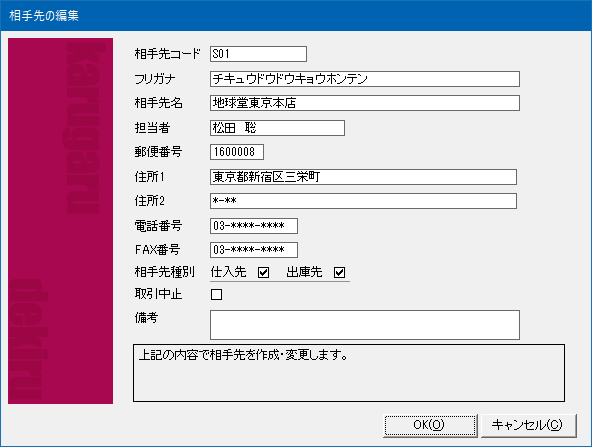Click the description box about 相手先を作成・変更
Screen dimensions: 592x447
[349, 373]
